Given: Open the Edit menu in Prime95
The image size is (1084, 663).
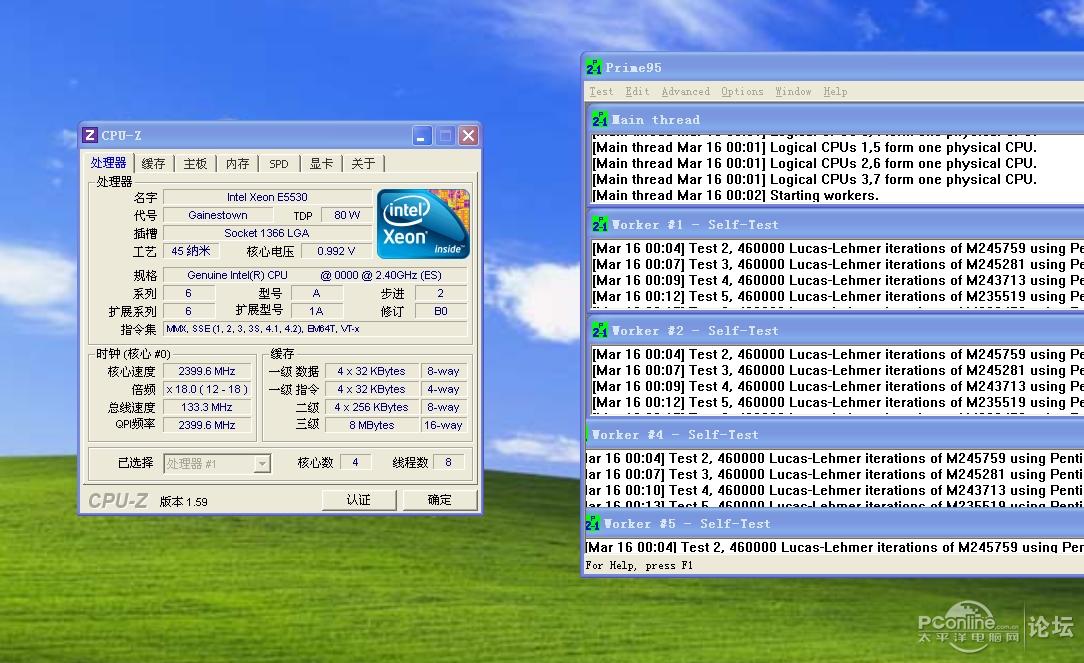Looking at the screenshot, I should 637,91.
